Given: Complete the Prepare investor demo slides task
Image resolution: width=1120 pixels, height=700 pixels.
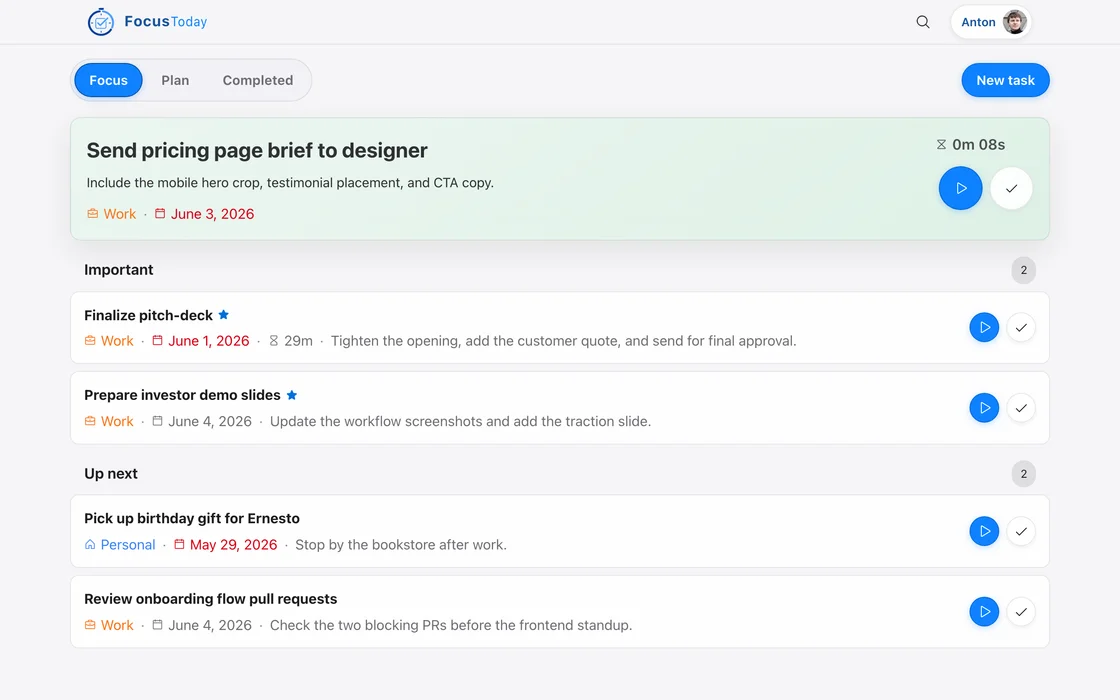Looking at the screenshot, I should (x=1021, y=408).
